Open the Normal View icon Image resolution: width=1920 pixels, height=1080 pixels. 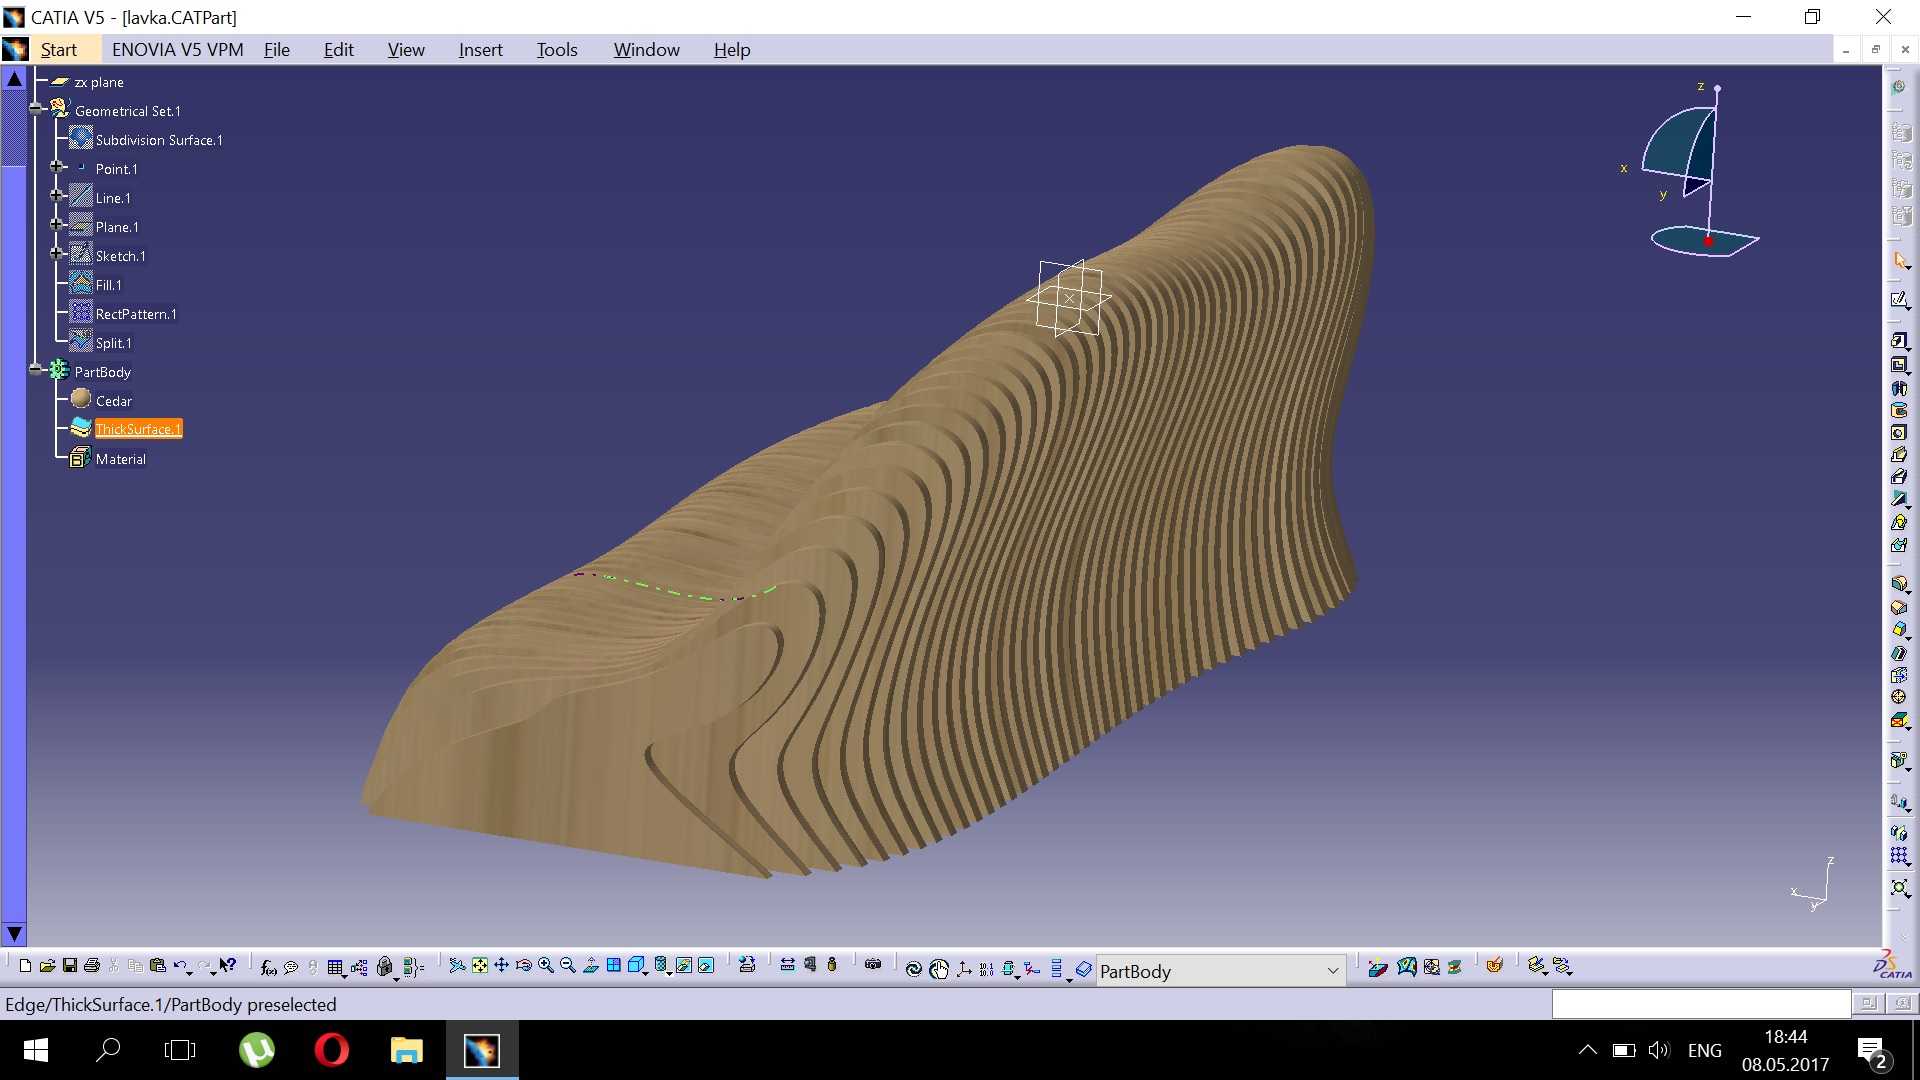pos(590,966)
